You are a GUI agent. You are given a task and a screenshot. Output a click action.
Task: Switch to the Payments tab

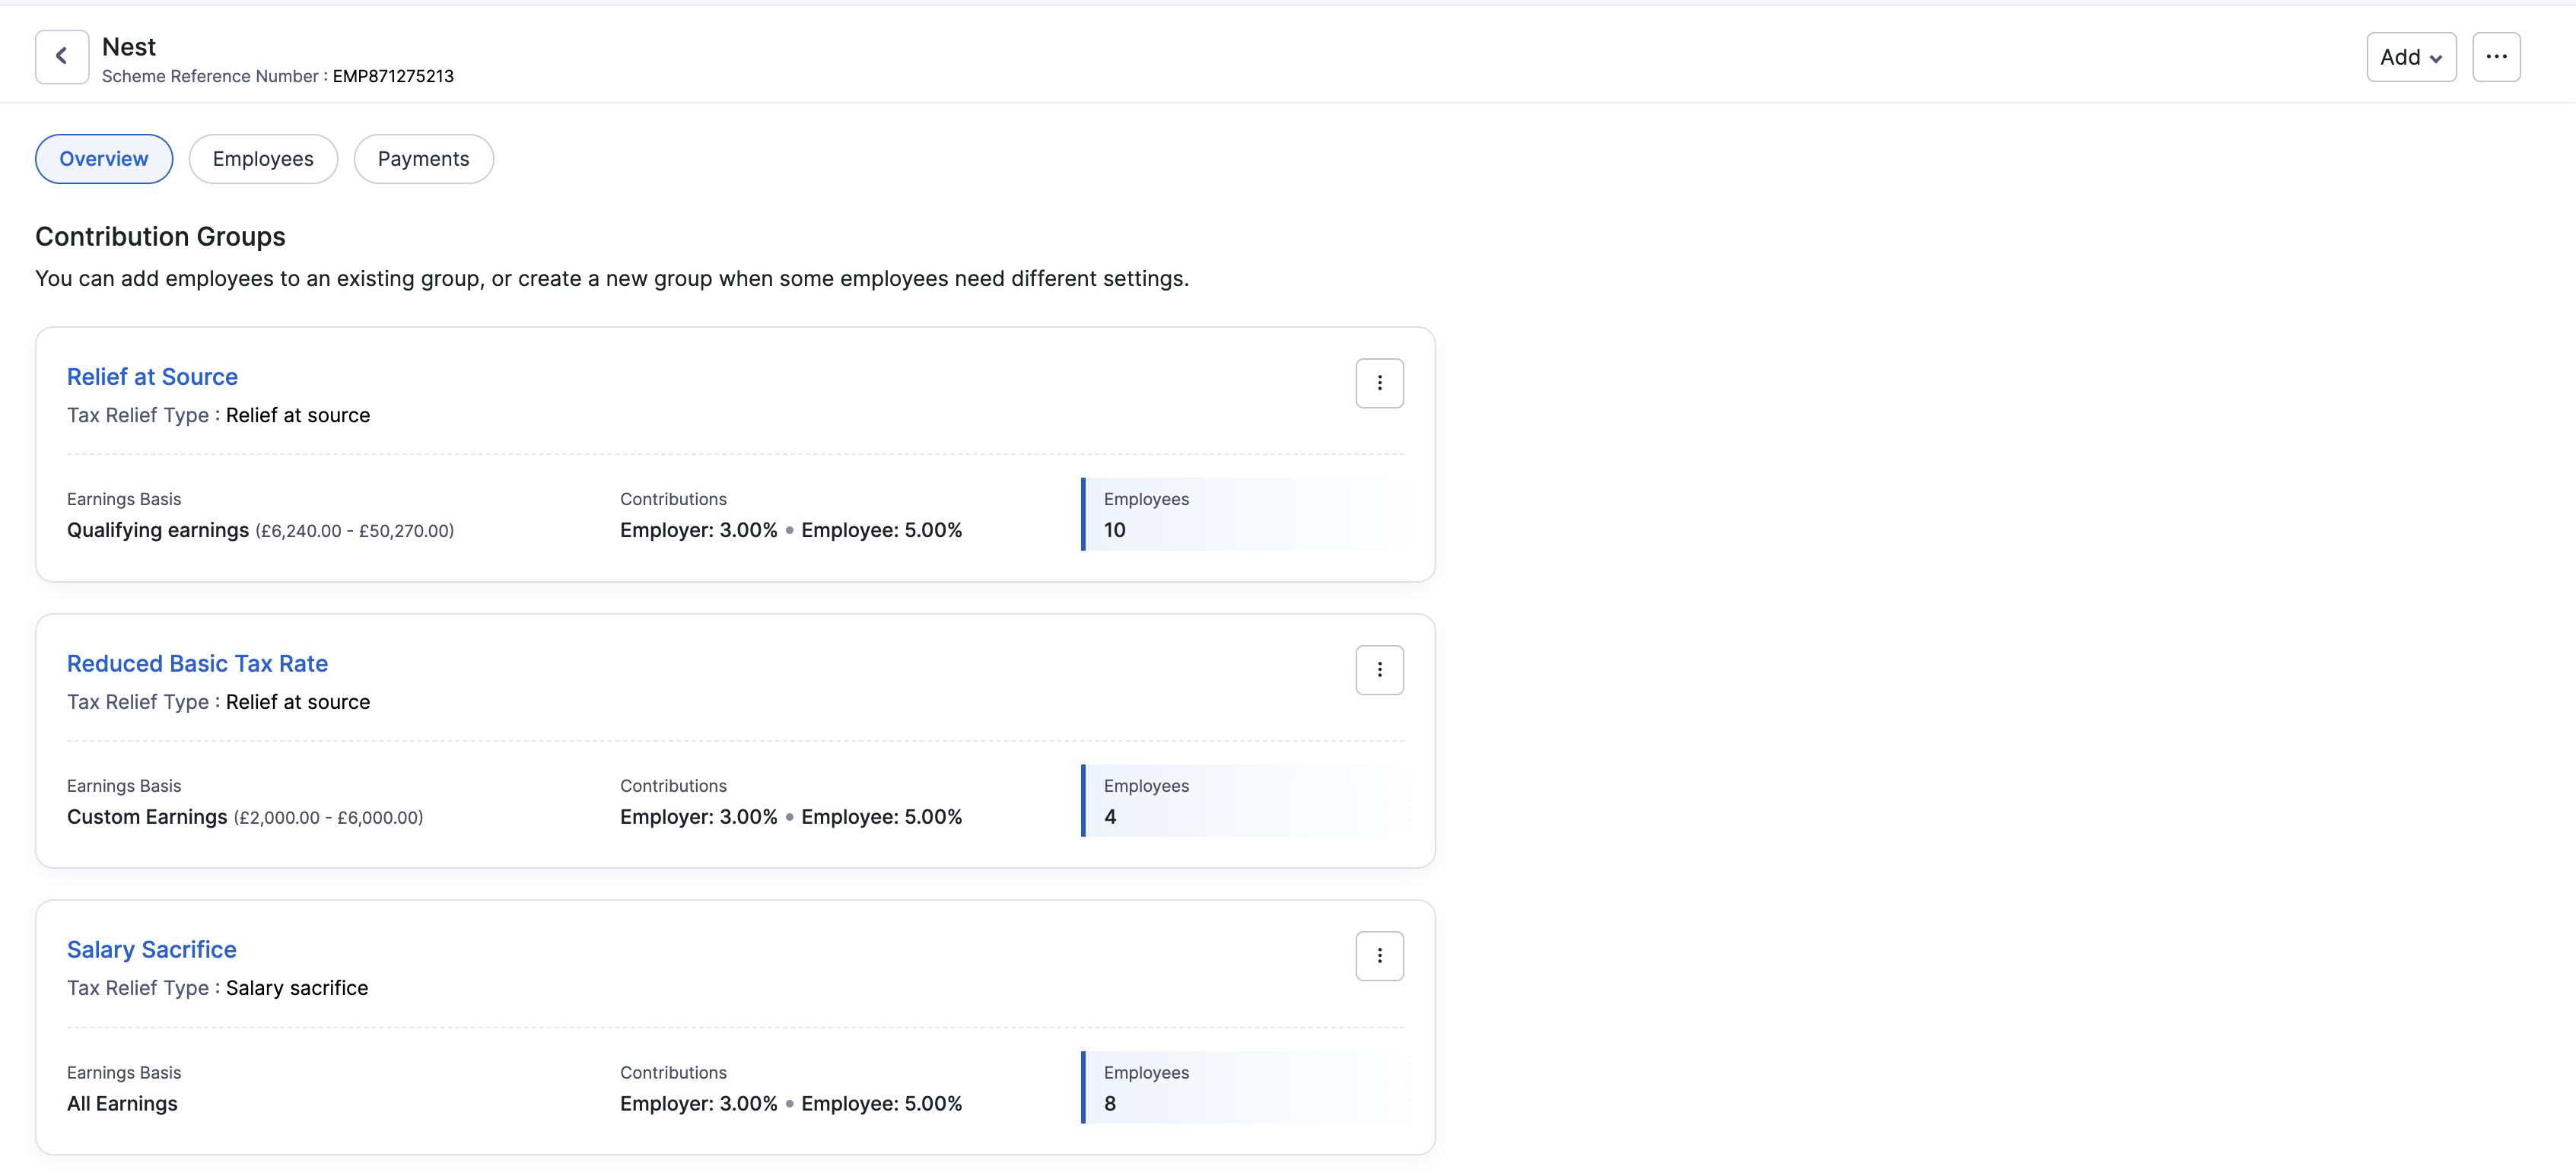(424, 159)
